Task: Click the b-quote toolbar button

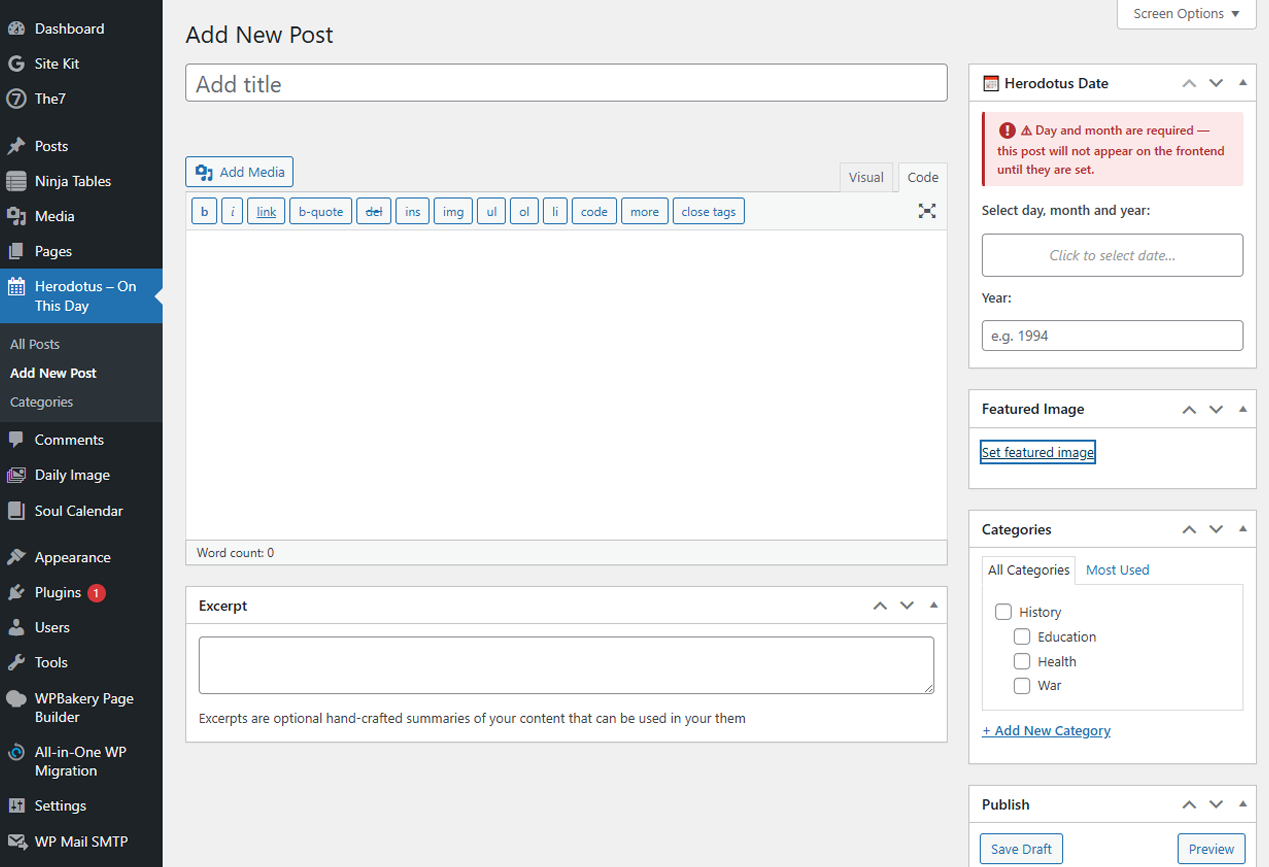Action: point(320,211)
